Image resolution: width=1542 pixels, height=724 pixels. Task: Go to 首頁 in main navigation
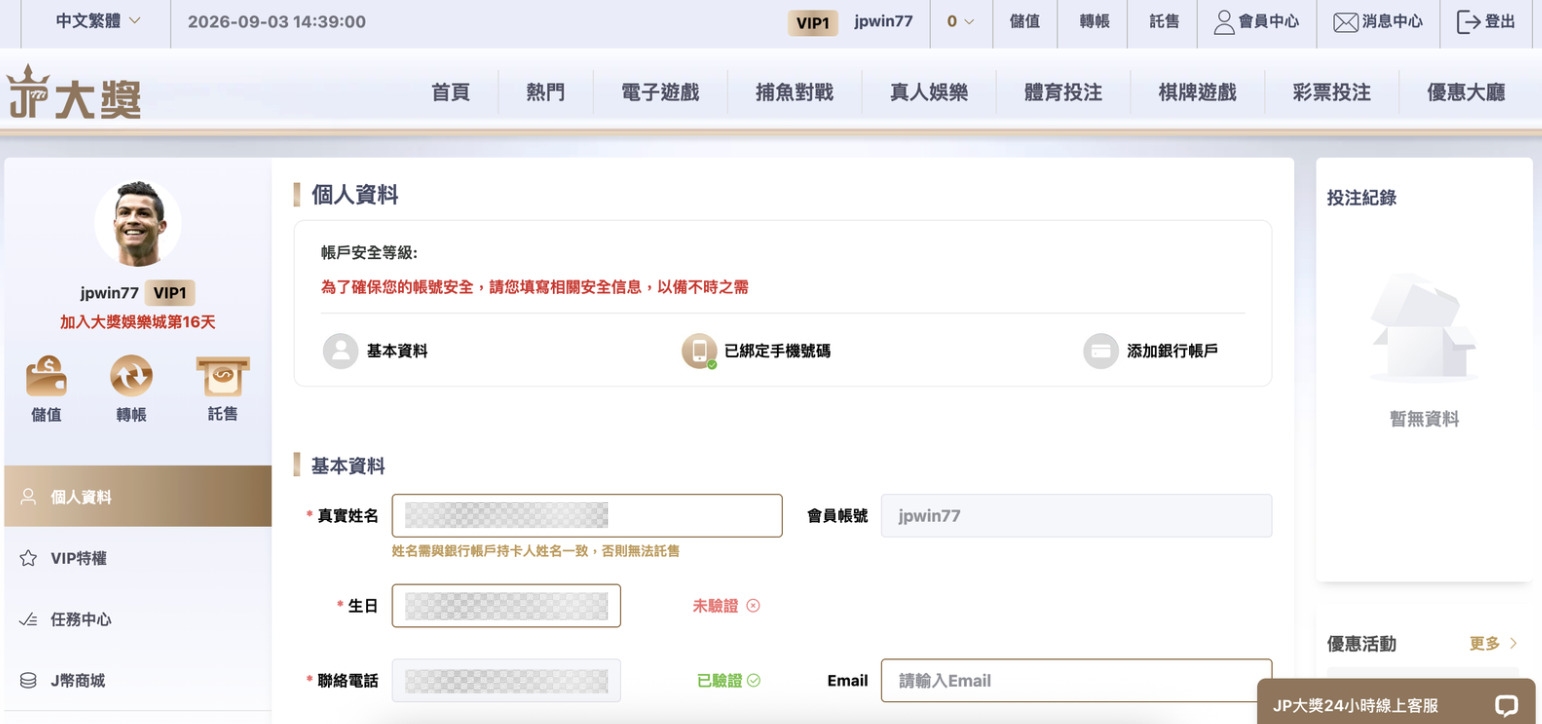[450, 93]
